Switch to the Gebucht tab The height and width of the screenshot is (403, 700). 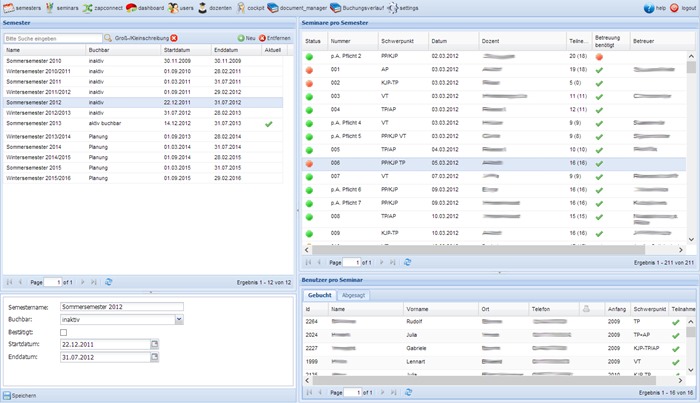tap(320, 295)
